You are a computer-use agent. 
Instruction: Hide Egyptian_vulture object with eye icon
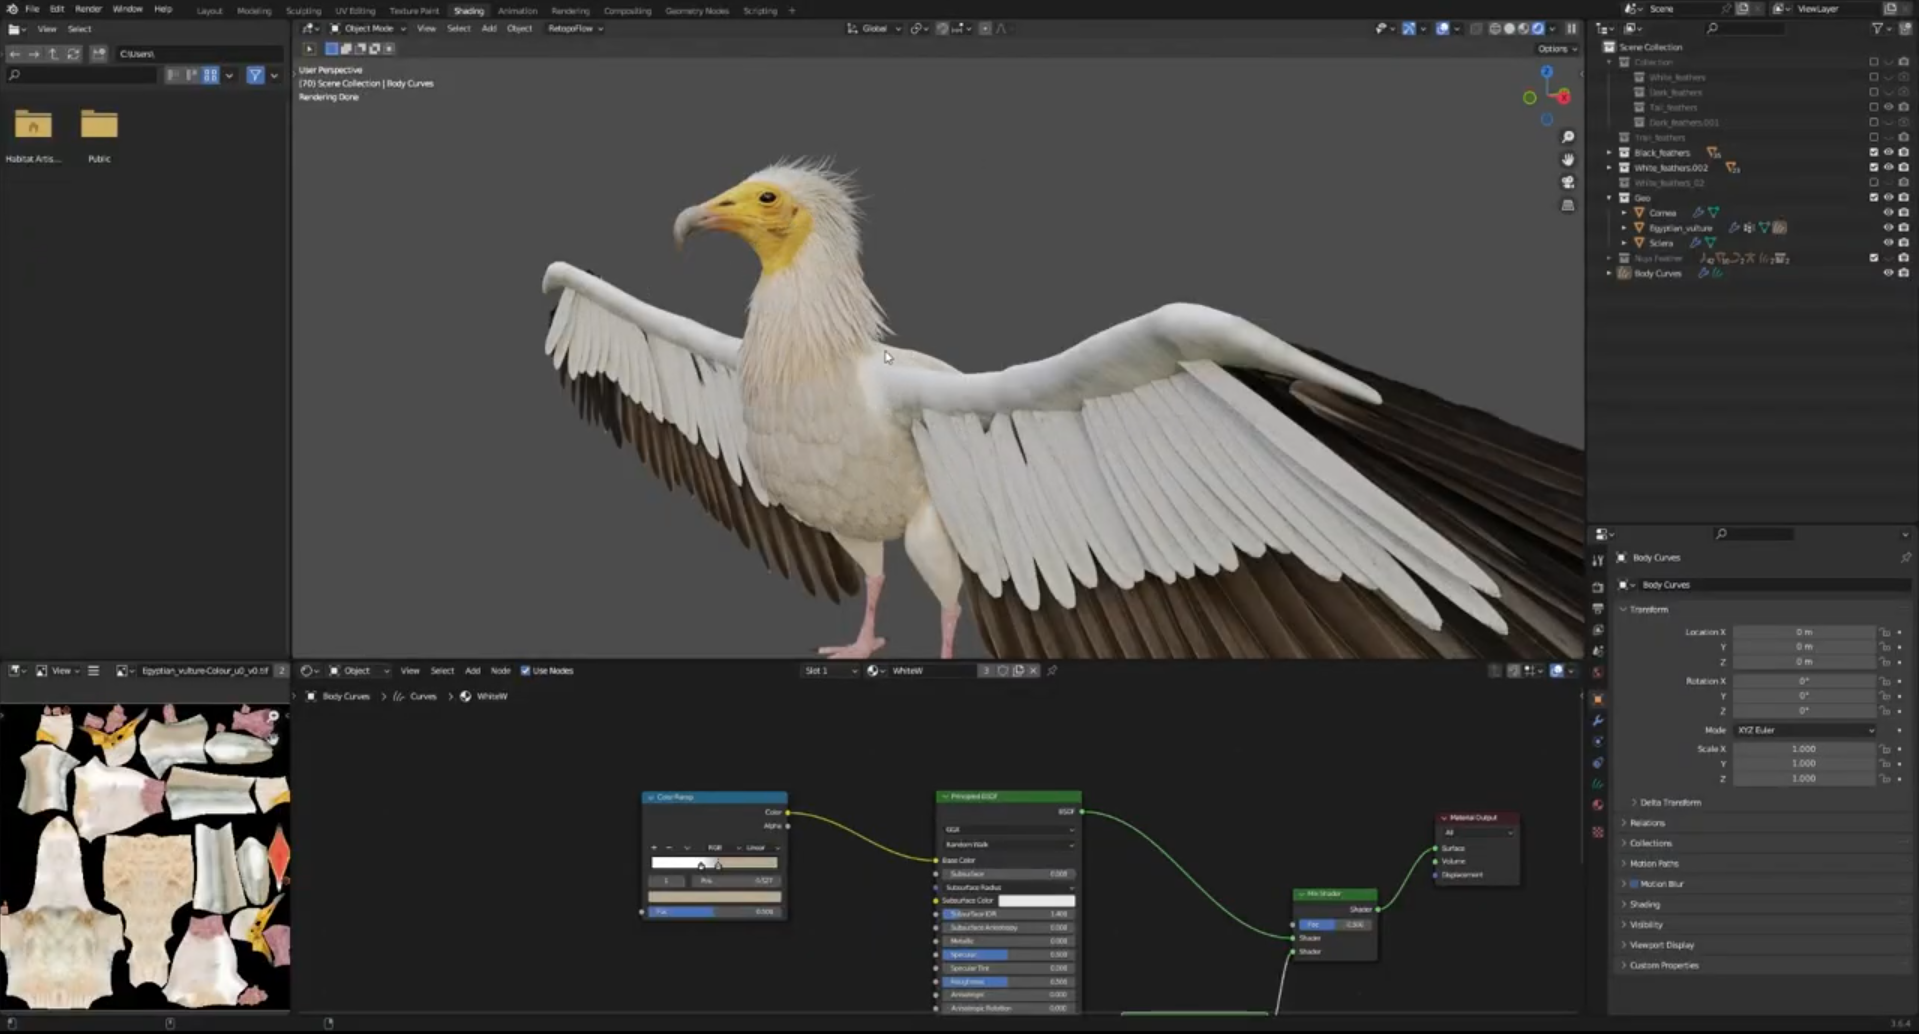click(x=1888, y=228)
